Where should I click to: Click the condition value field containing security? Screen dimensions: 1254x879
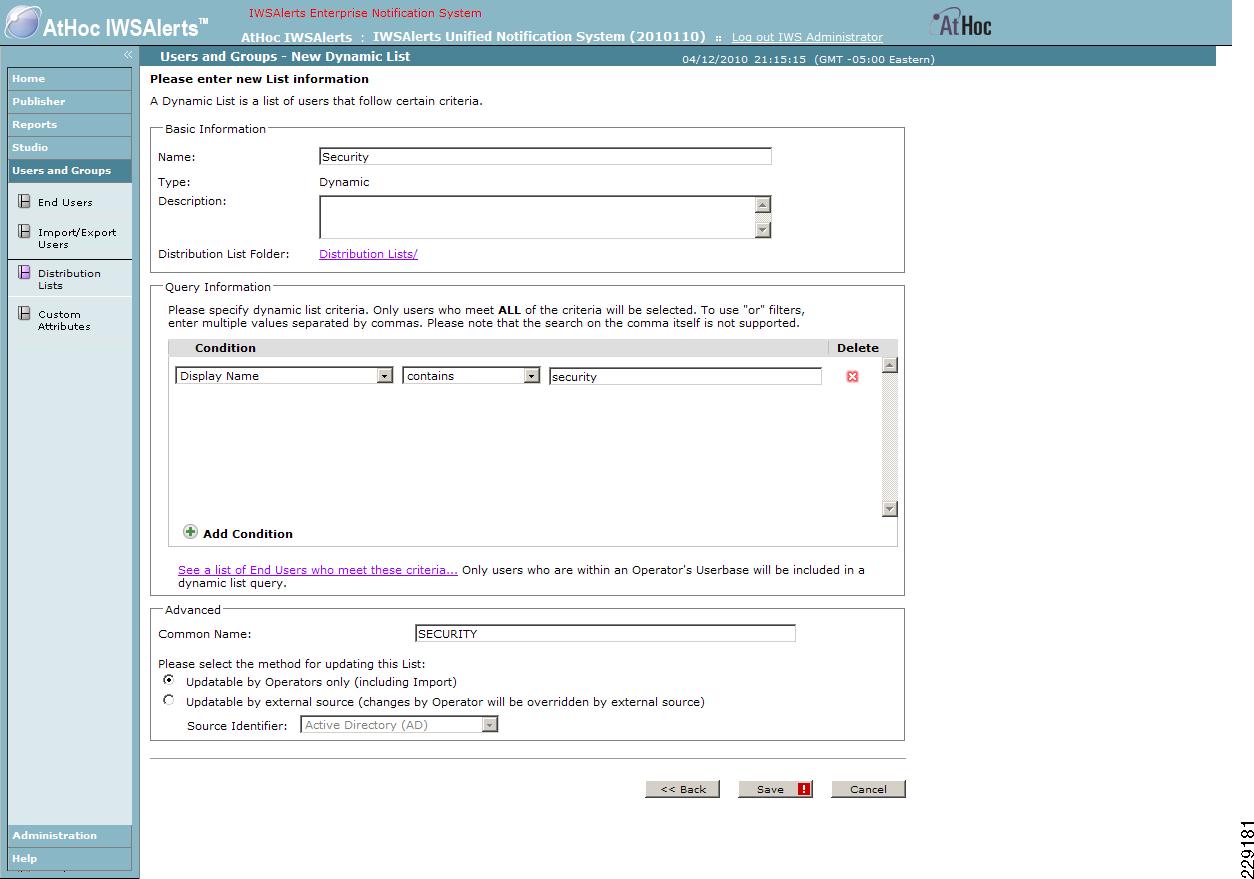(x=685, y=377)
